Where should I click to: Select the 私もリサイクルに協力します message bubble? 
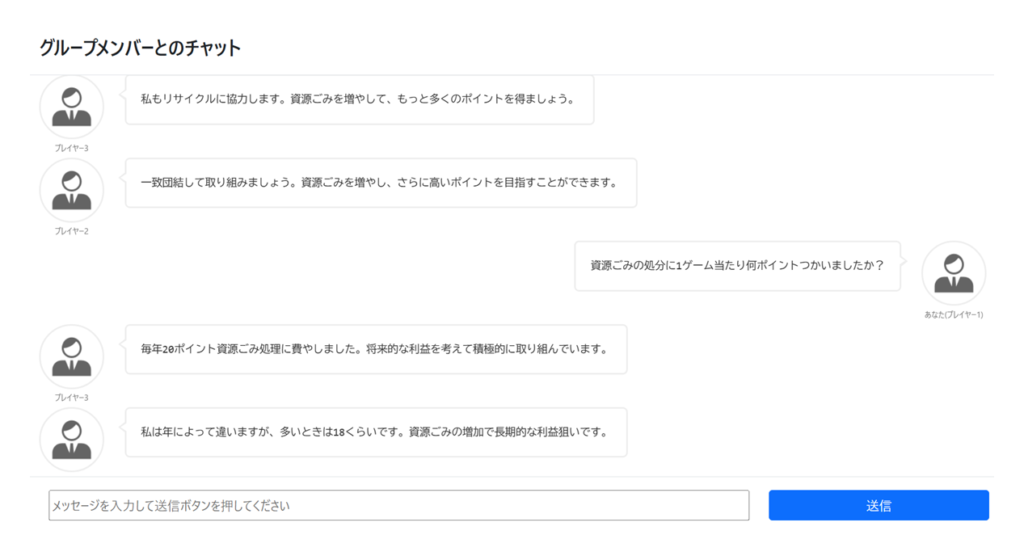point(359,100)
